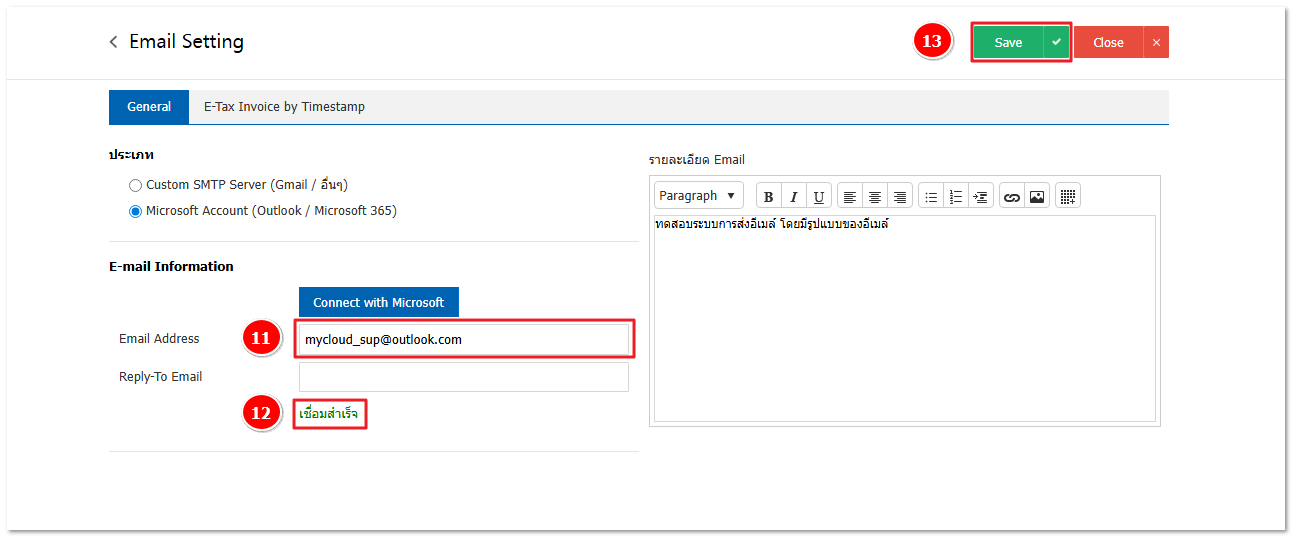This screenshot has width=1292, height=537.
Task: Insert a table into the email
Action: point(1067,197)
